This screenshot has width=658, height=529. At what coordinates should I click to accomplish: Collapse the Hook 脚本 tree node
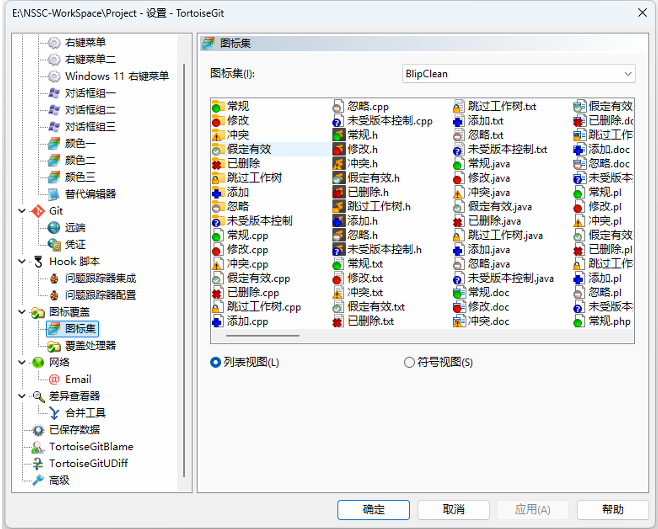22,261
